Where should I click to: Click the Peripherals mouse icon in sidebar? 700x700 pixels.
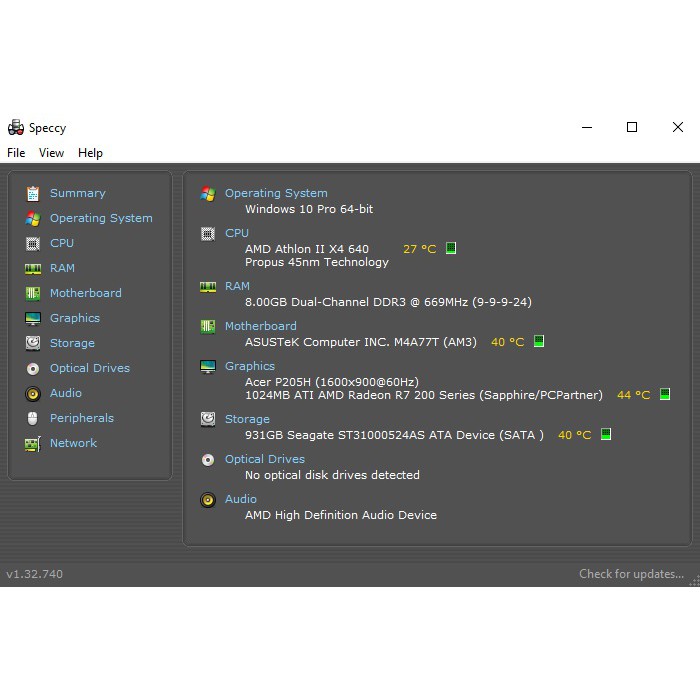[33, 418]
